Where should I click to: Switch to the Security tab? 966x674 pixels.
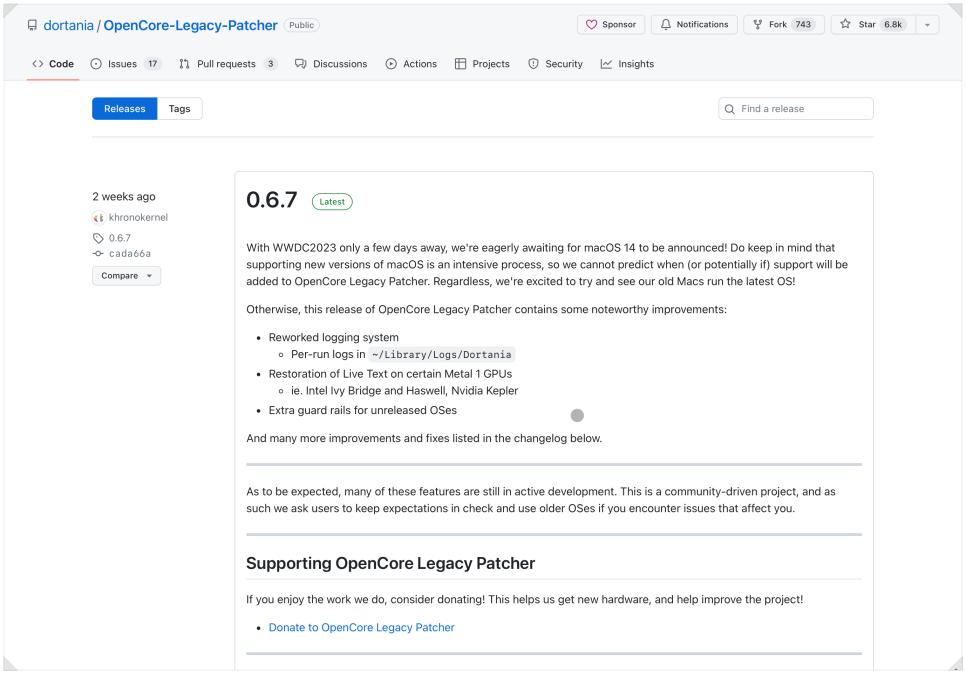555,64
